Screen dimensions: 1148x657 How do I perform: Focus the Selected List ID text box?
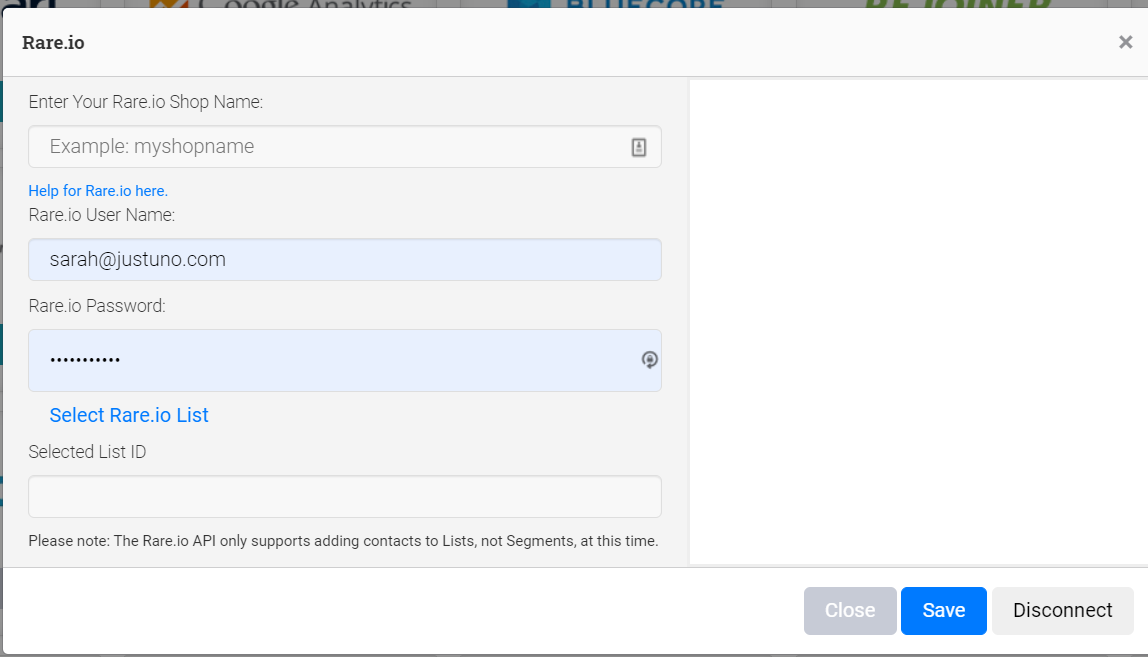(344, 497)
